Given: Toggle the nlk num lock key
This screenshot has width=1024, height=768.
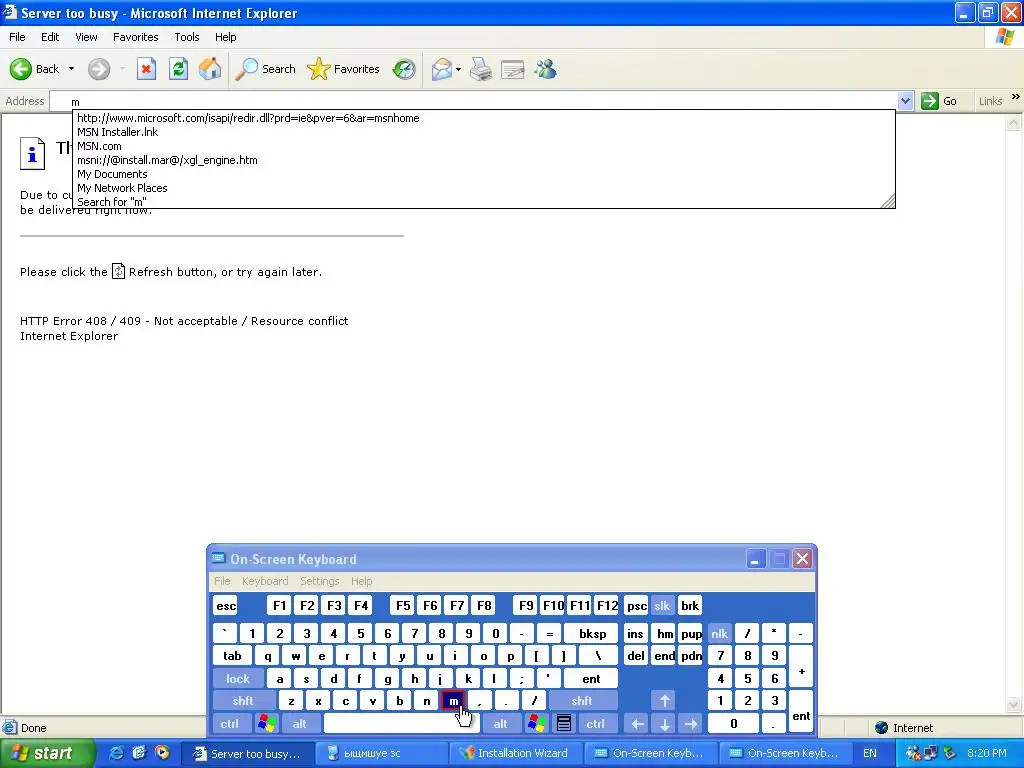Looking at the screenshot, I should click(x=719, y=633).
